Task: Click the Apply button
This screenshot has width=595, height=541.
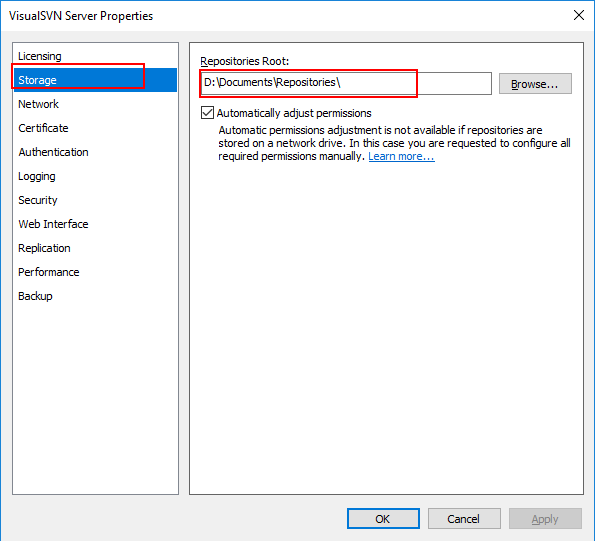Action: click(x=545, y=519)
